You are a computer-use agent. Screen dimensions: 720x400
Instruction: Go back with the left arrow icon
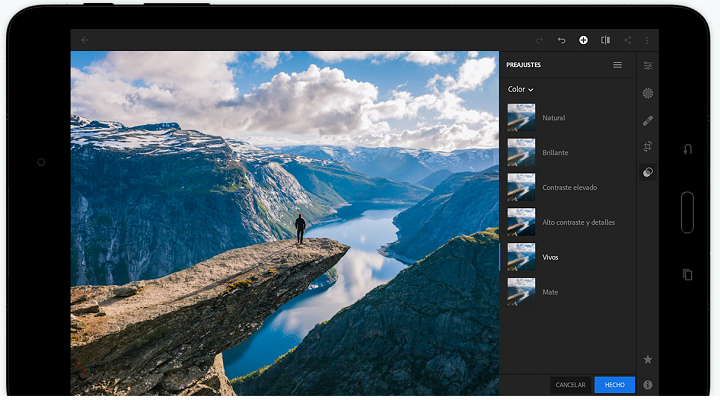pyautogui.click(x=84, y=40)
